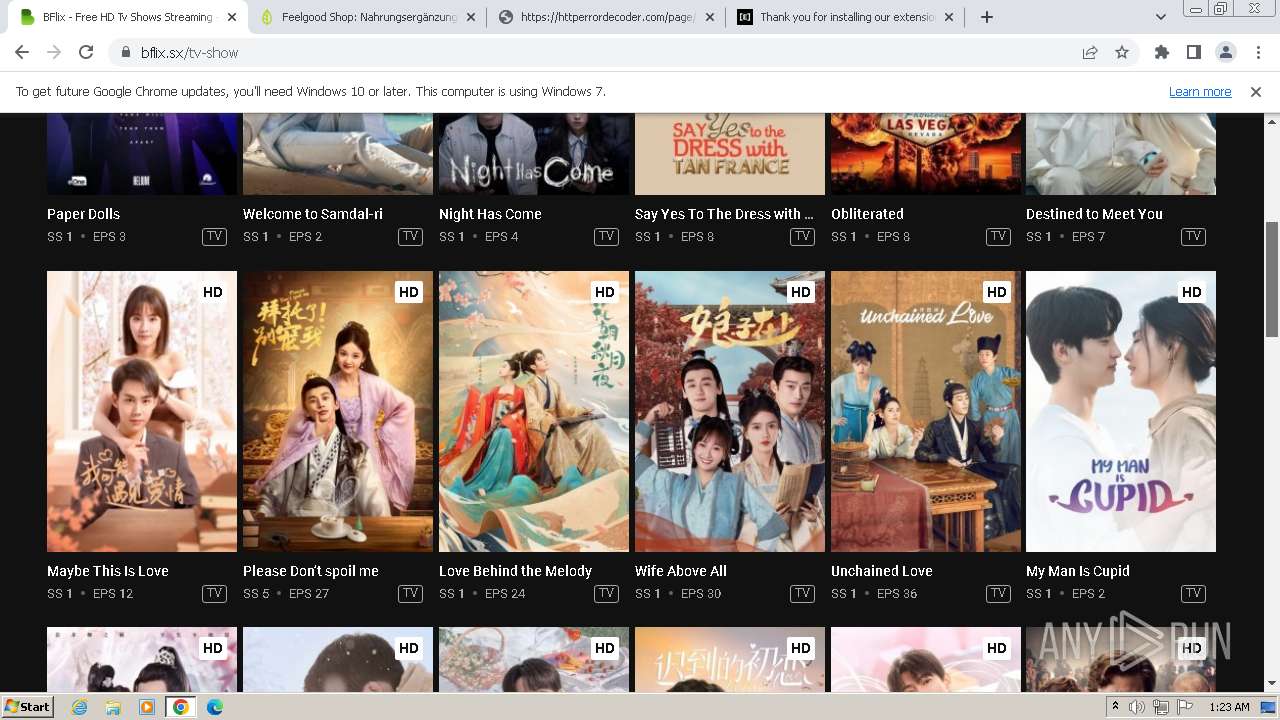Close the BFlix tab
This screenshot has height=720, width=1280.
click(x=232, y=17)
